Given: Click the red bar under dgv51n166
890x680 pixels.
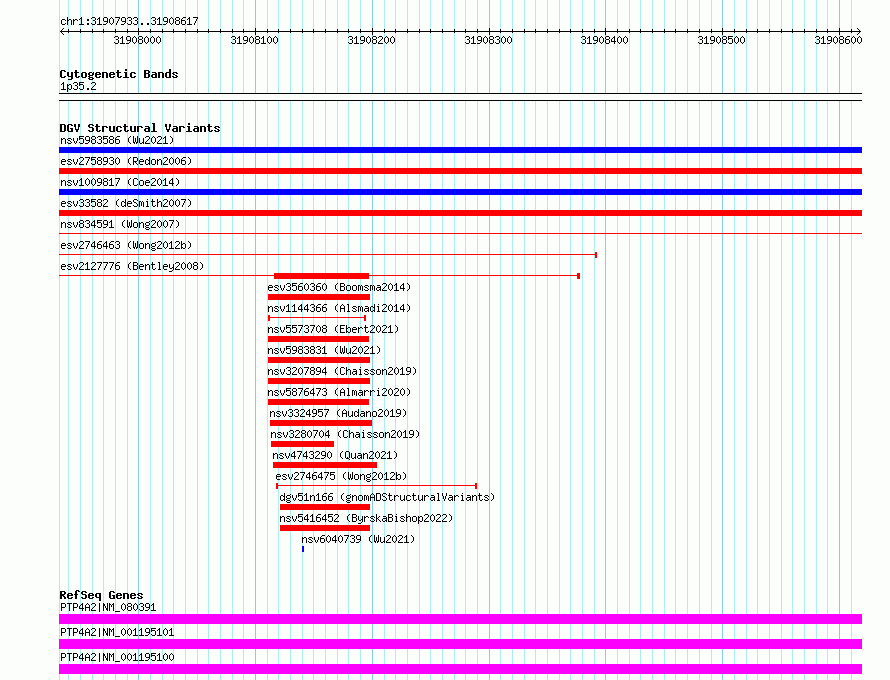Looking at the screenshot, I should click(325, 507).
